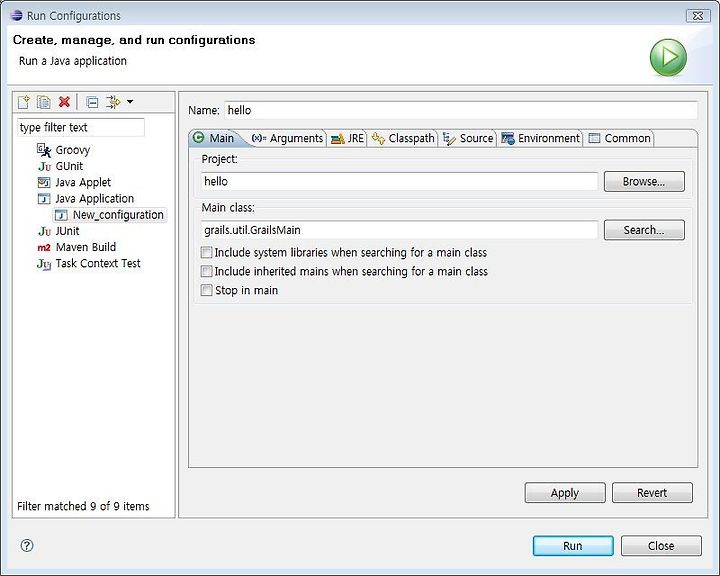Open the JRE tab
This screenshot has height=576, width=720.
(x=347, y=138)
